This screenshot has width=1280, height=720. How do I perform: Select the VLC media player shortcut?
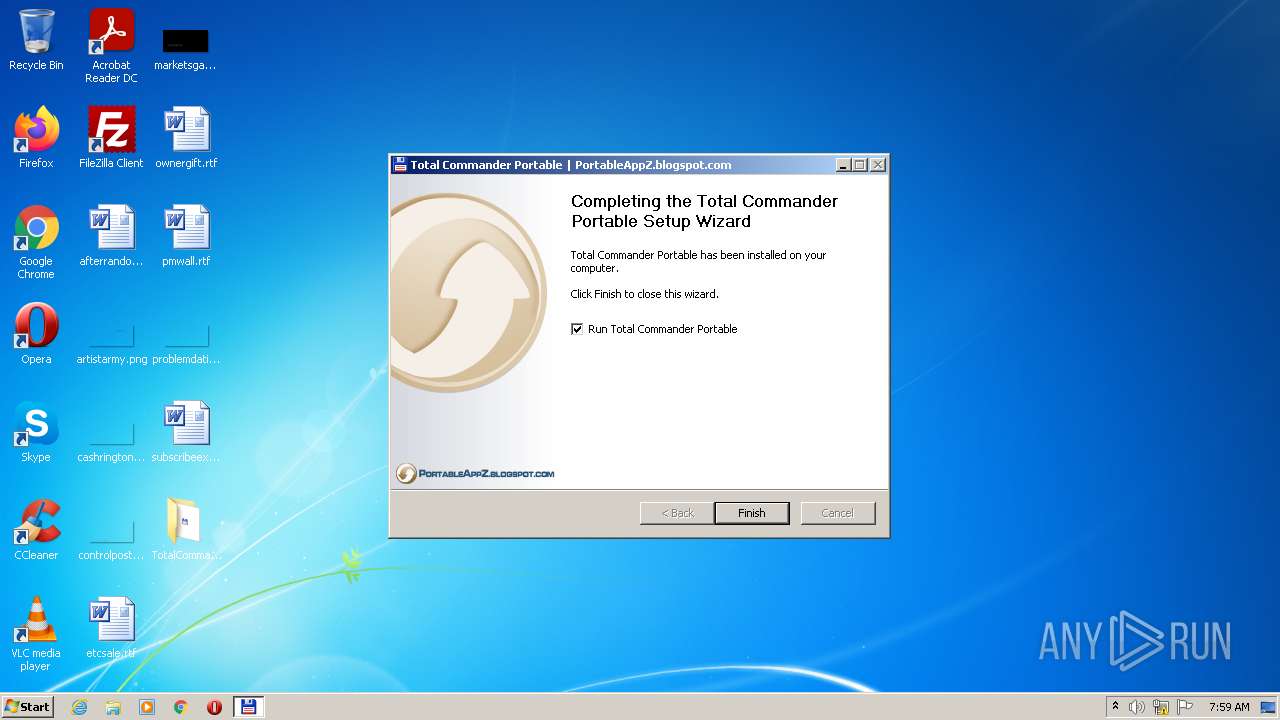(x=36, y=635)
